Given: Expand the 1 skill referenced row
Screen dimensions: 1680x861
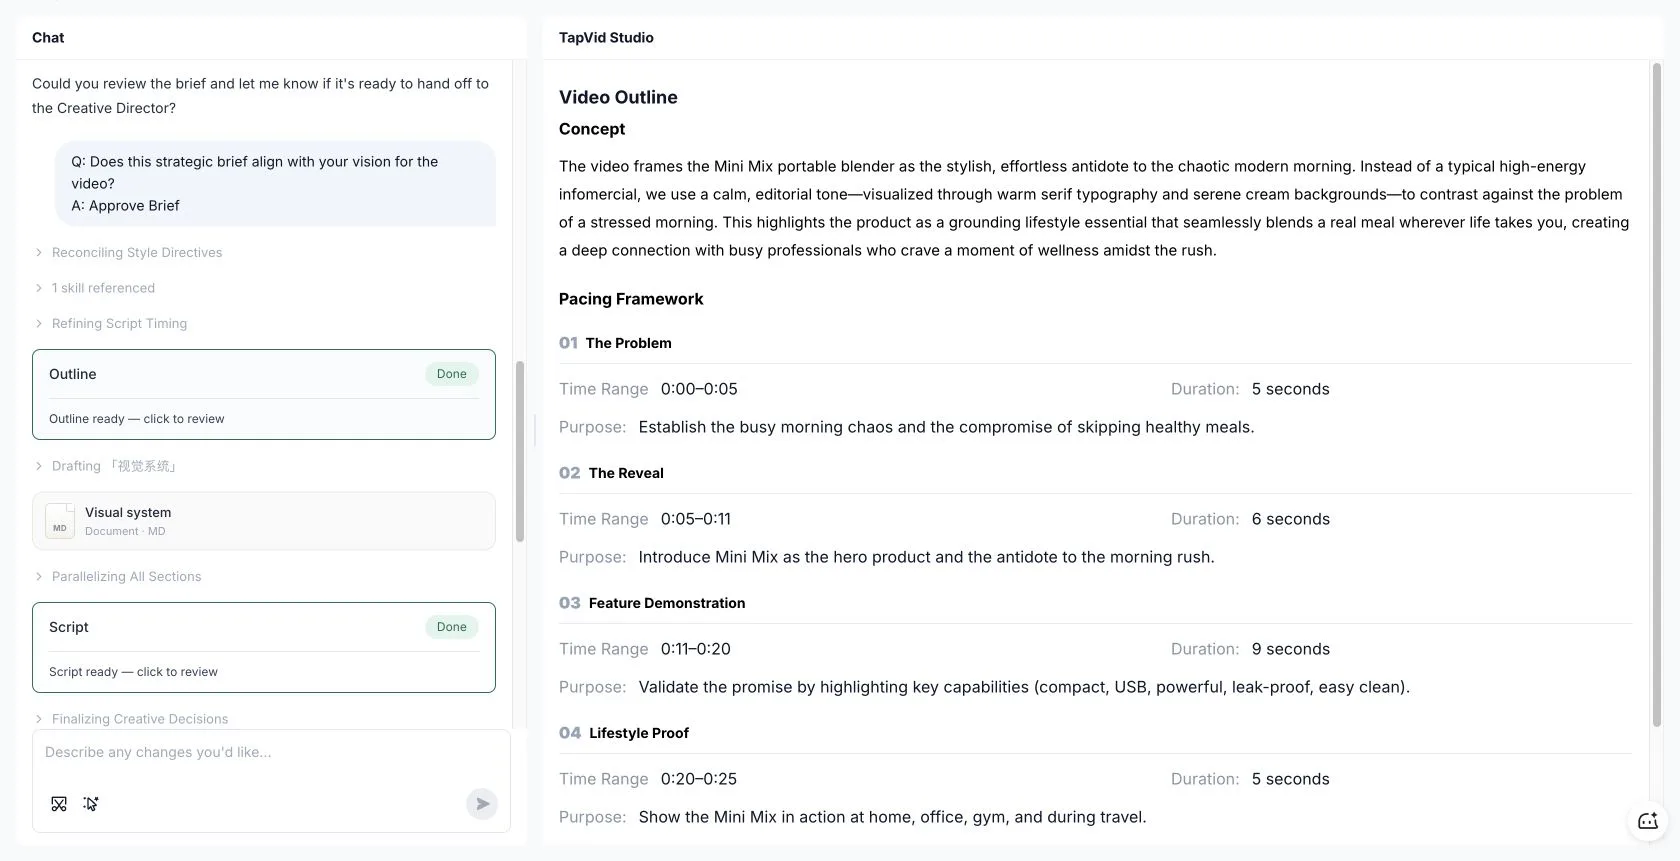Looking at the screenshot, I should (95, 288).
